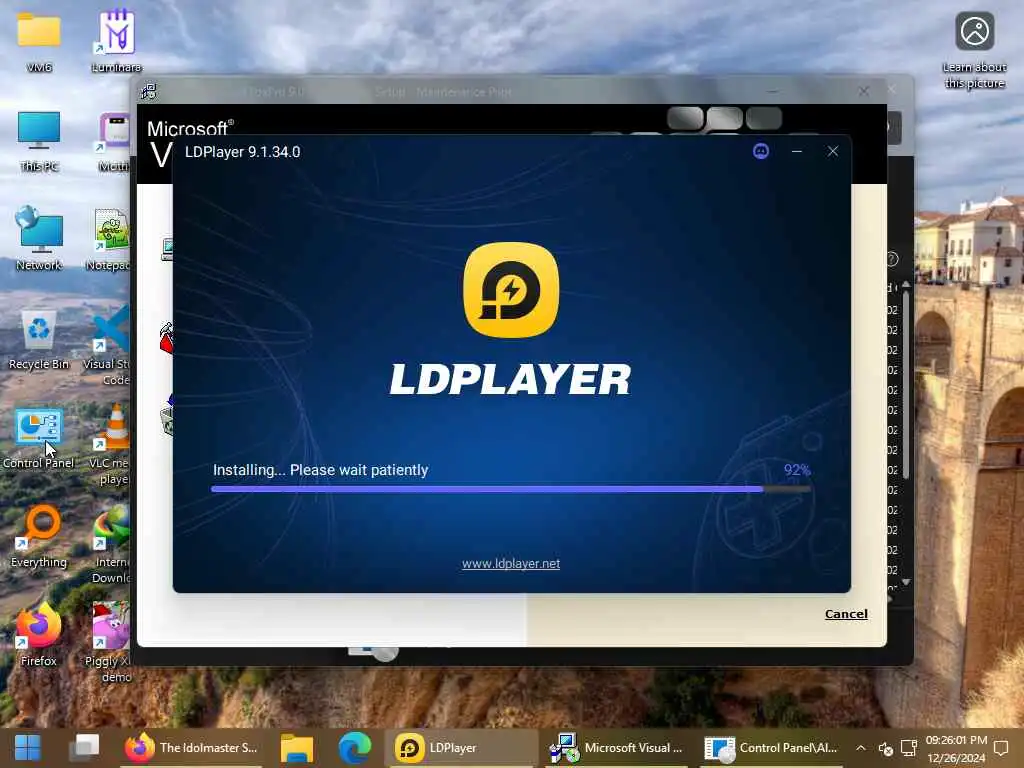1024x768 pixels.
Task: Click the installation progress bar
Action: click(x=511, y=488)
